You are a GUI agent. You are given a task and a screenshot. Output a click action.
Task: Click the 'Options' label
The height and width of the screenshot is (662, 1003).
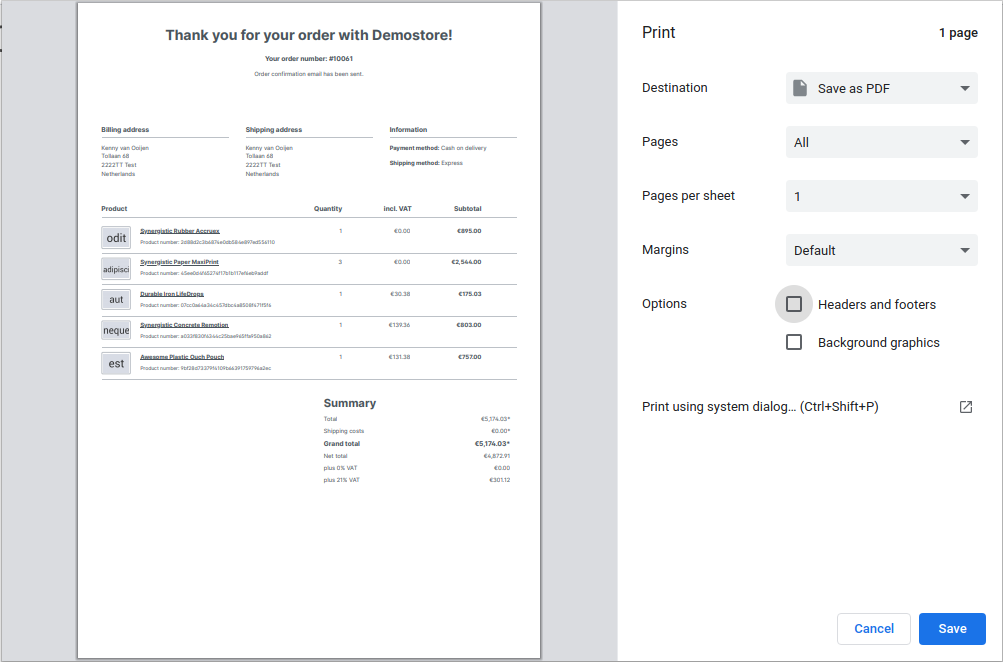point(665,304)
